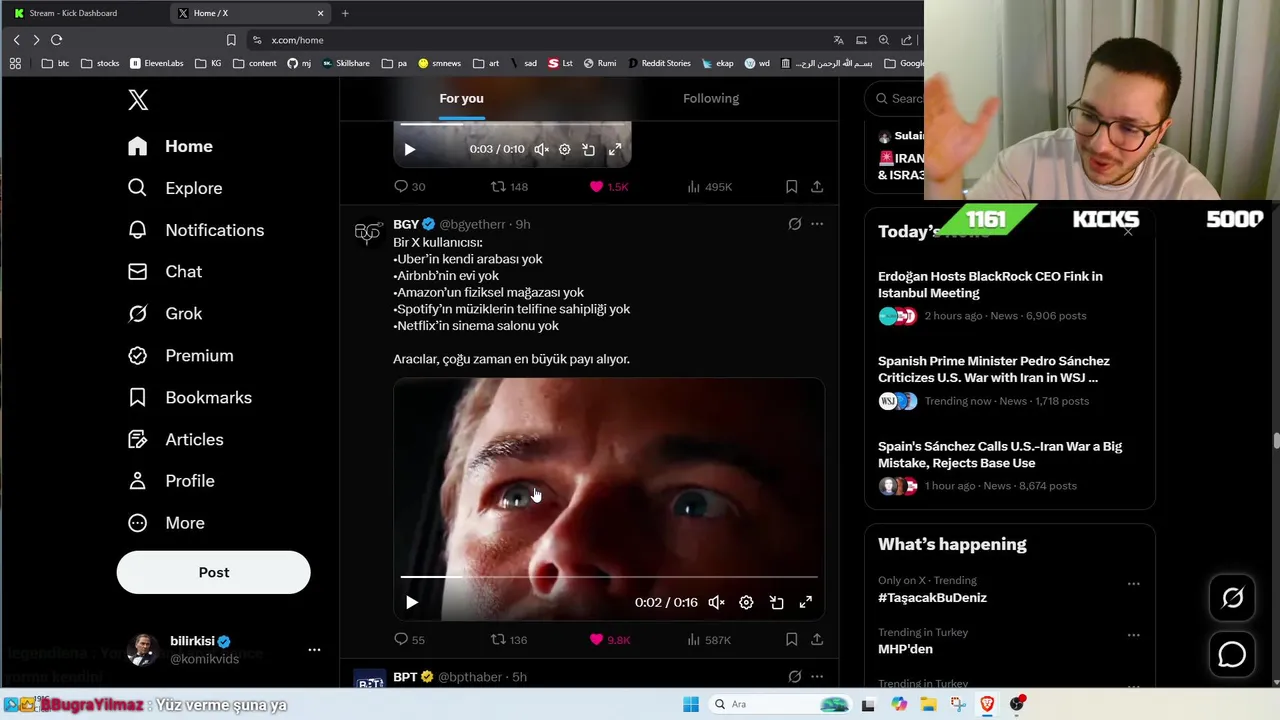
Task: Seek on the BGY video progress bar
Action: click(609, 577)
